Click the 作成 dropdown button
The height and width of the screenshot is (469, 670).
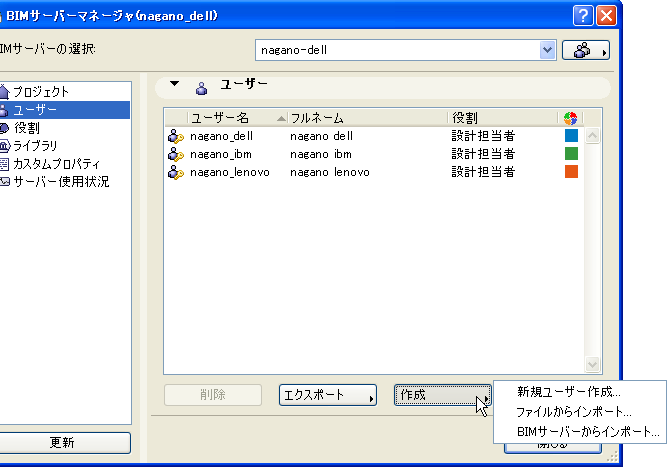click(x=443, y=395)
